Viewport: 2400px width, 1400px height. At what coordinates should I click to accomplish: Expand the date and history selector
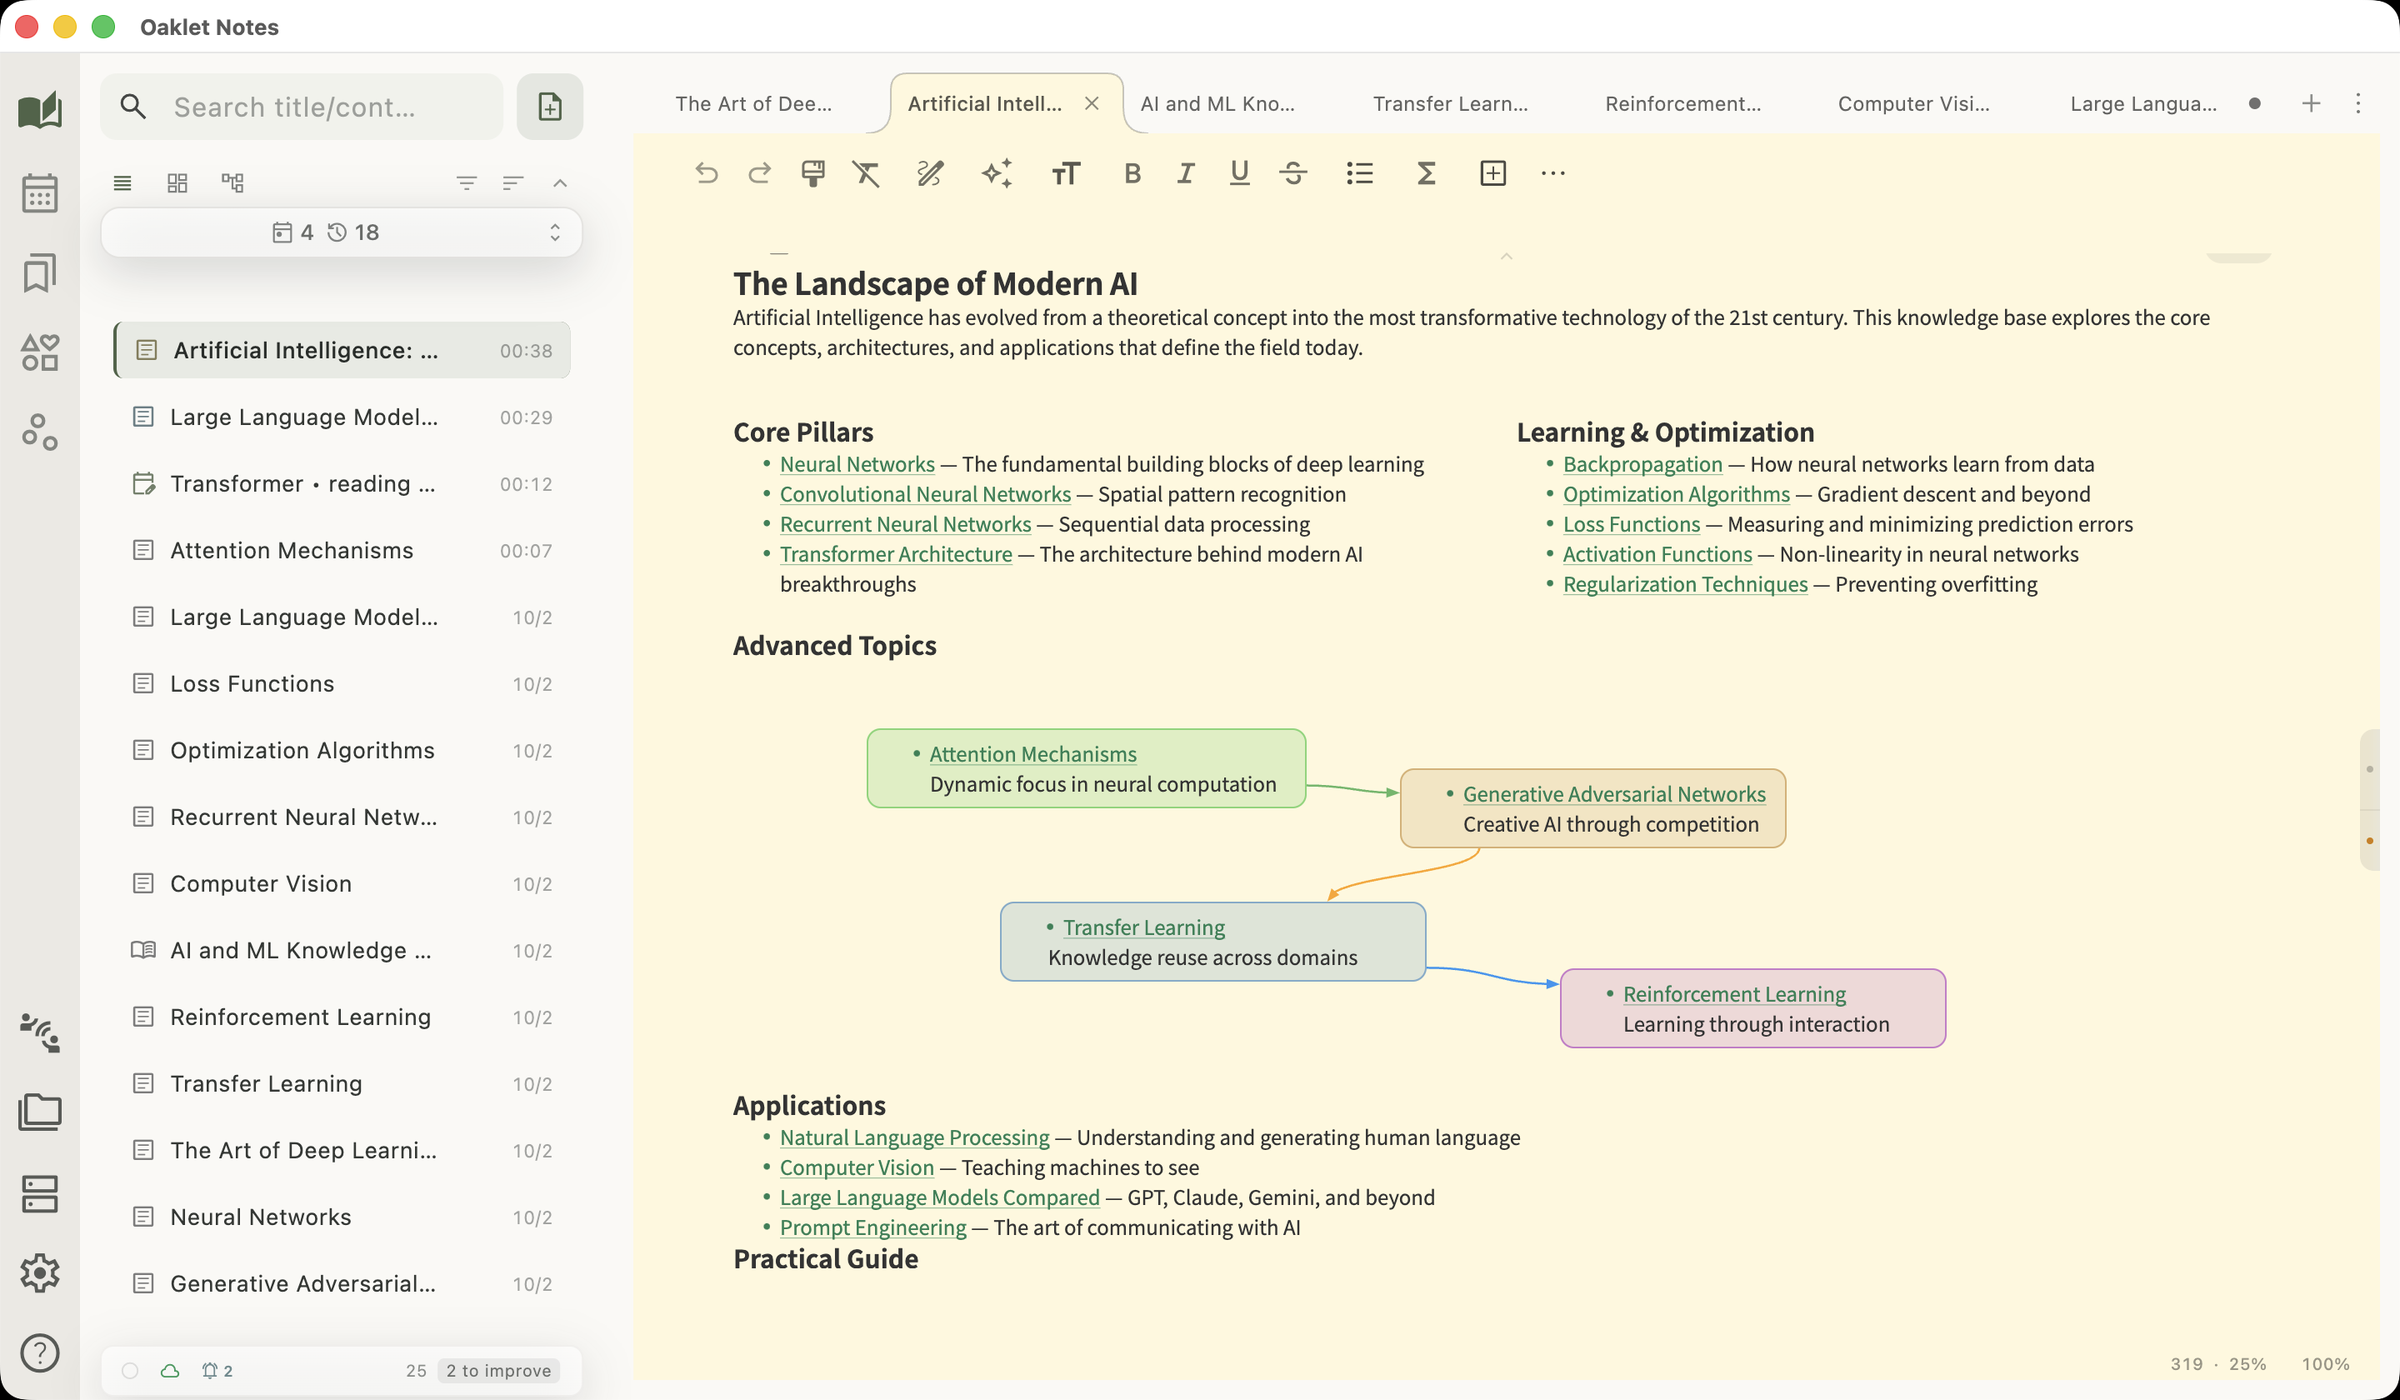pos(341,232)
